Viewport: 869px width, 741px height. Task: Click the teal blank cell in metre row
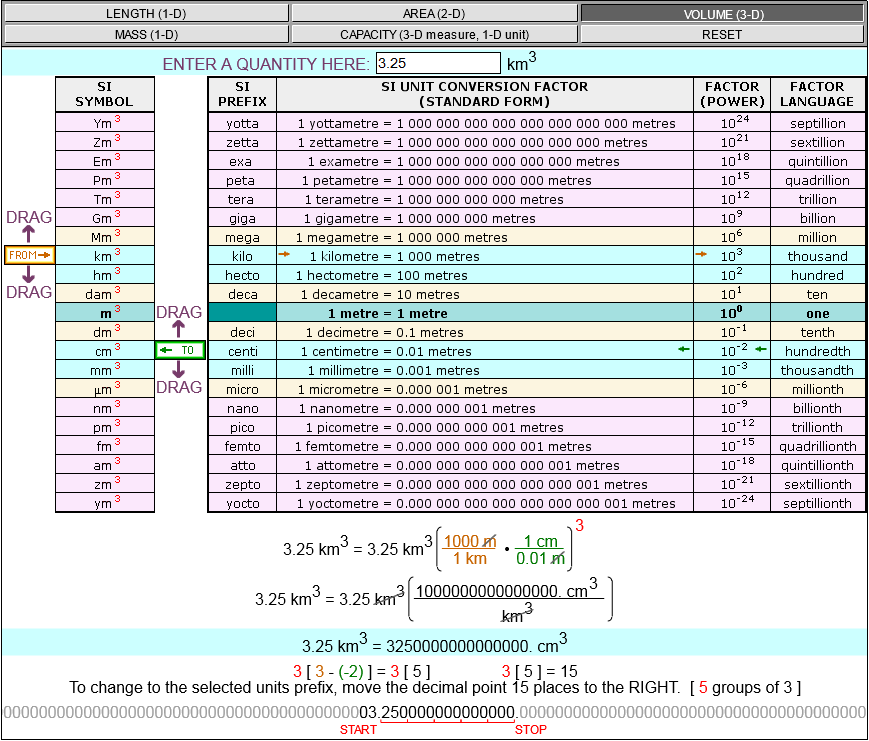coord(242,313)
